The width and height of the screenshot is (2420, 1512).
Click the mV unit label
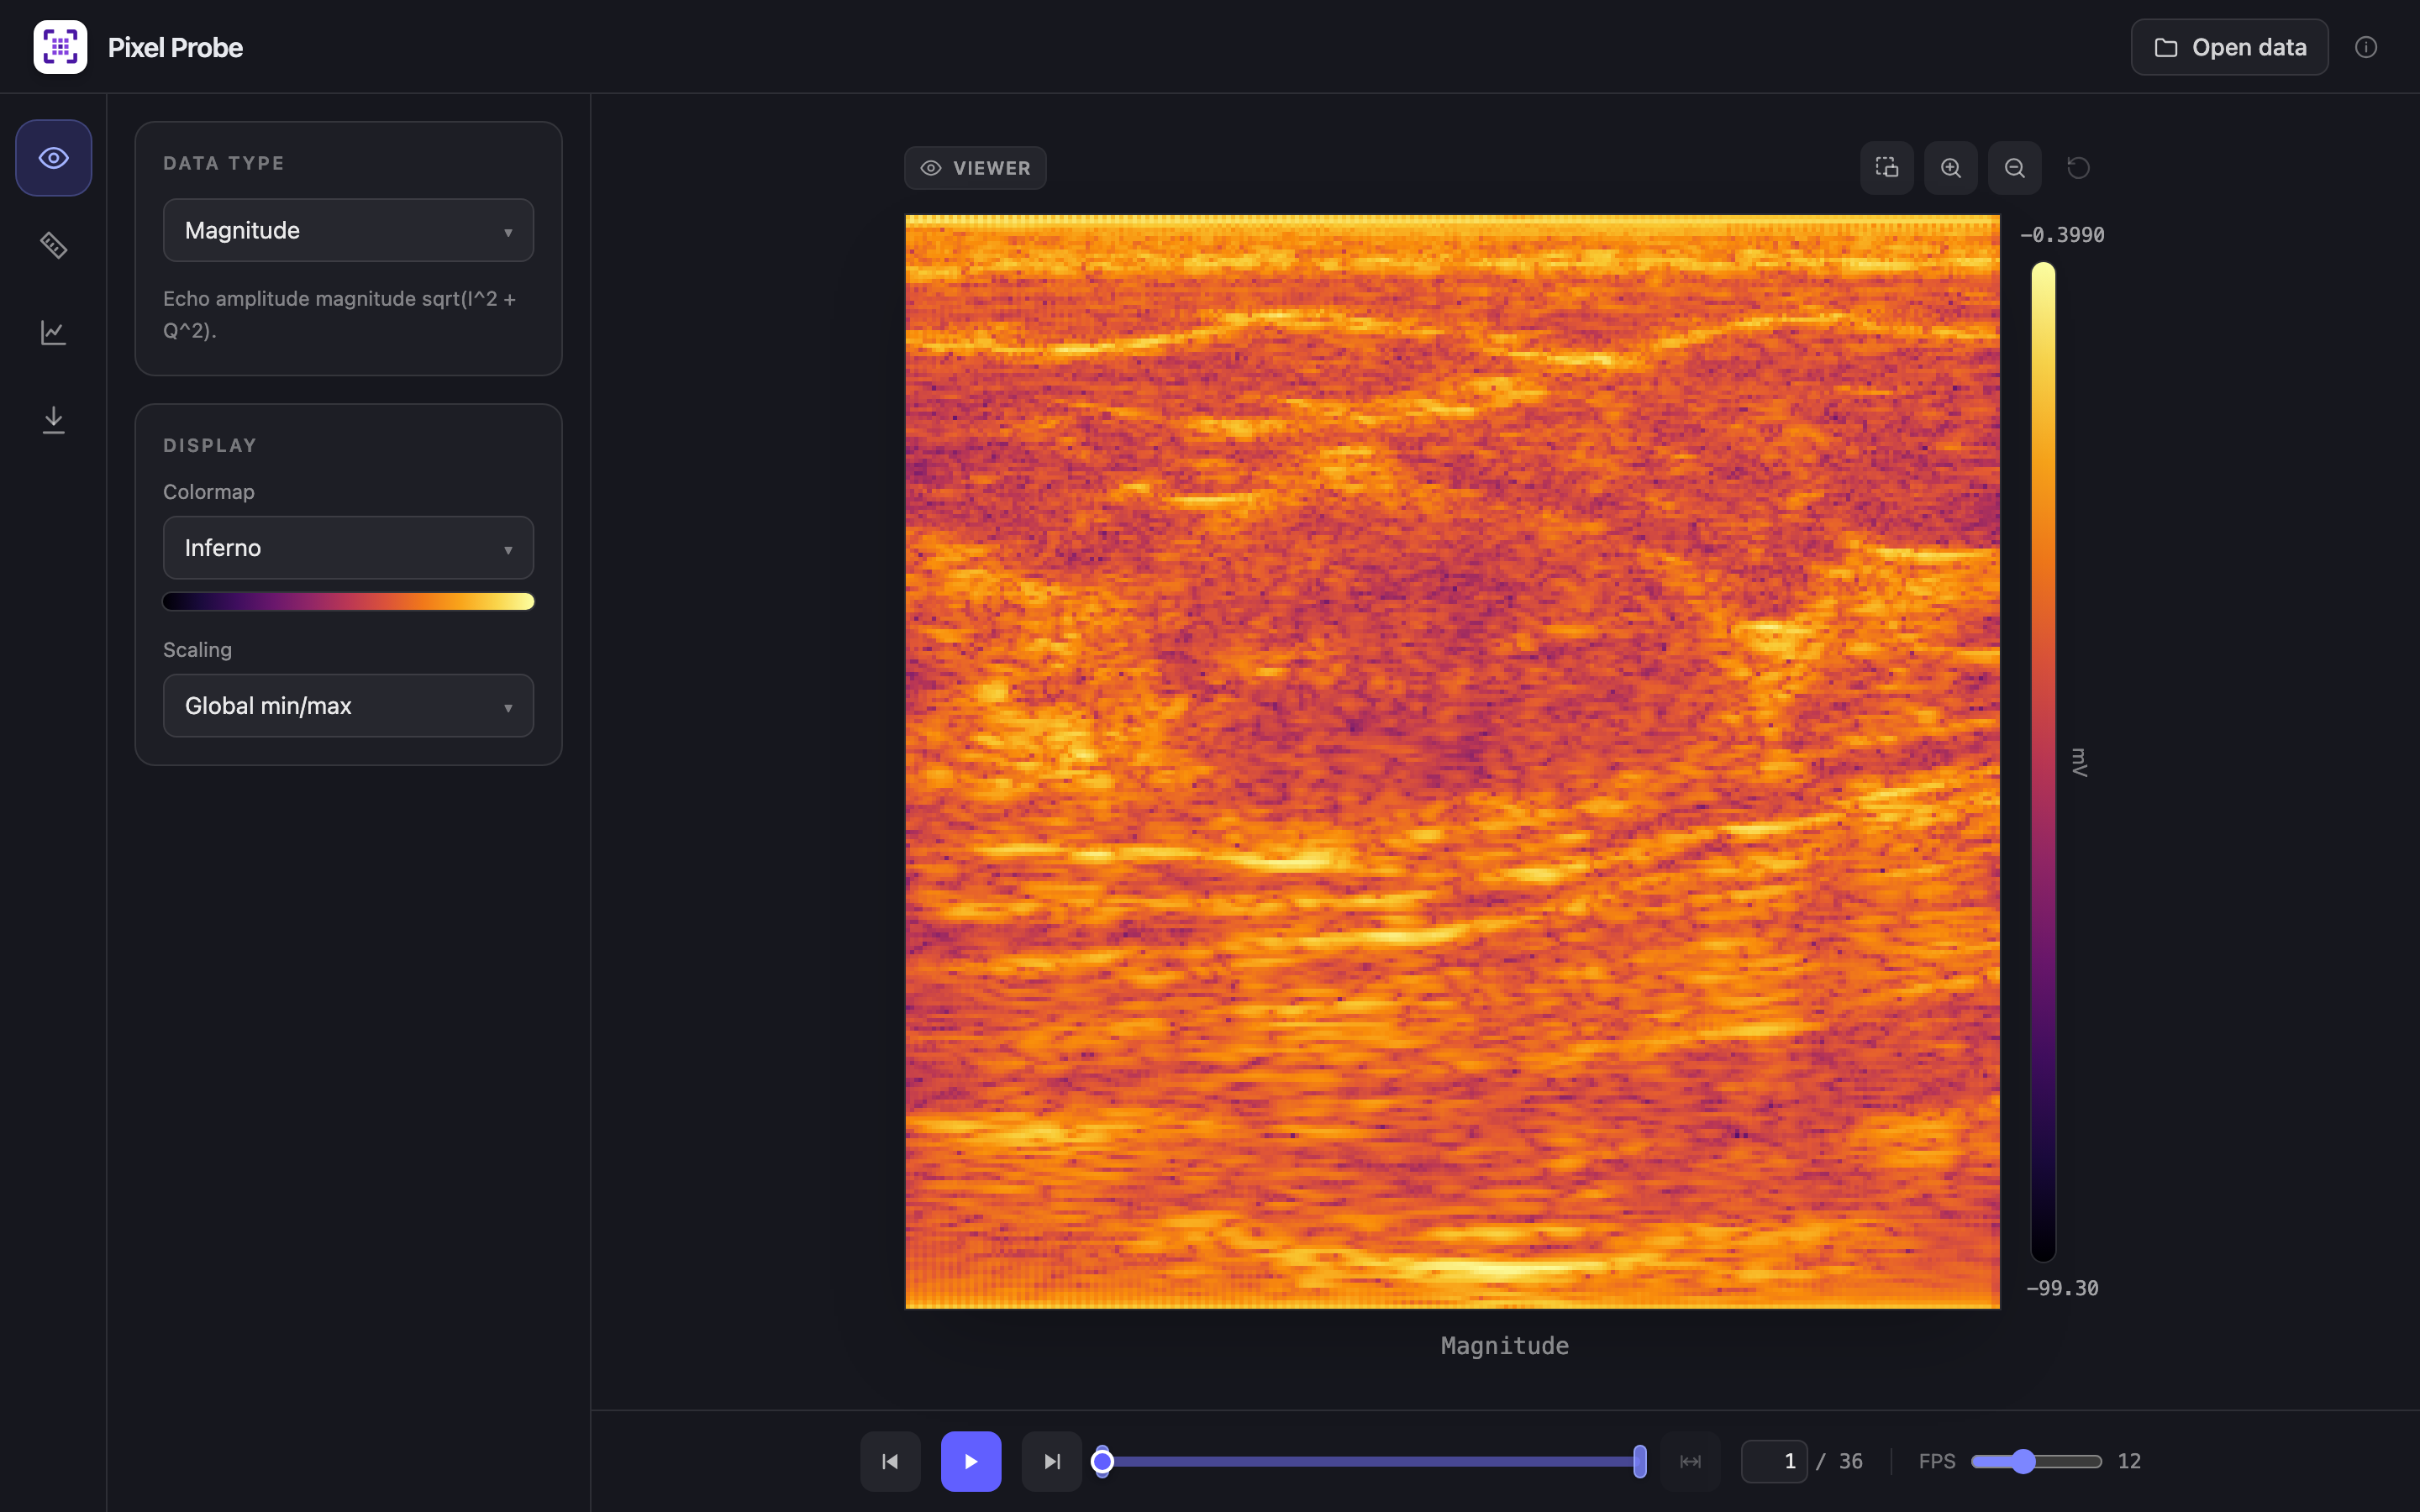(2079, 762)
